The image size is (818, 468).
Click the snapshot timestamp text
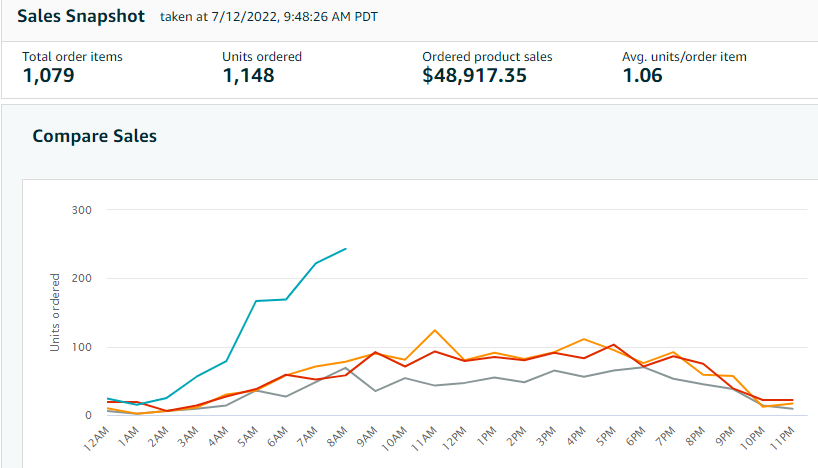pyautogui.click(x=269, y=17)
